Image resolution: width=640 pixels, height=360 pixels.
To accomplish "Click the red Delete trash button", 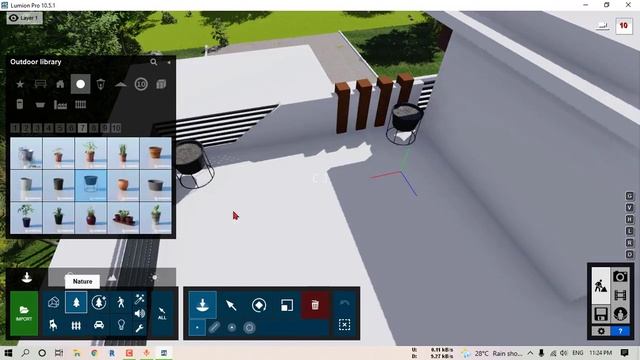I will [315, 305].
